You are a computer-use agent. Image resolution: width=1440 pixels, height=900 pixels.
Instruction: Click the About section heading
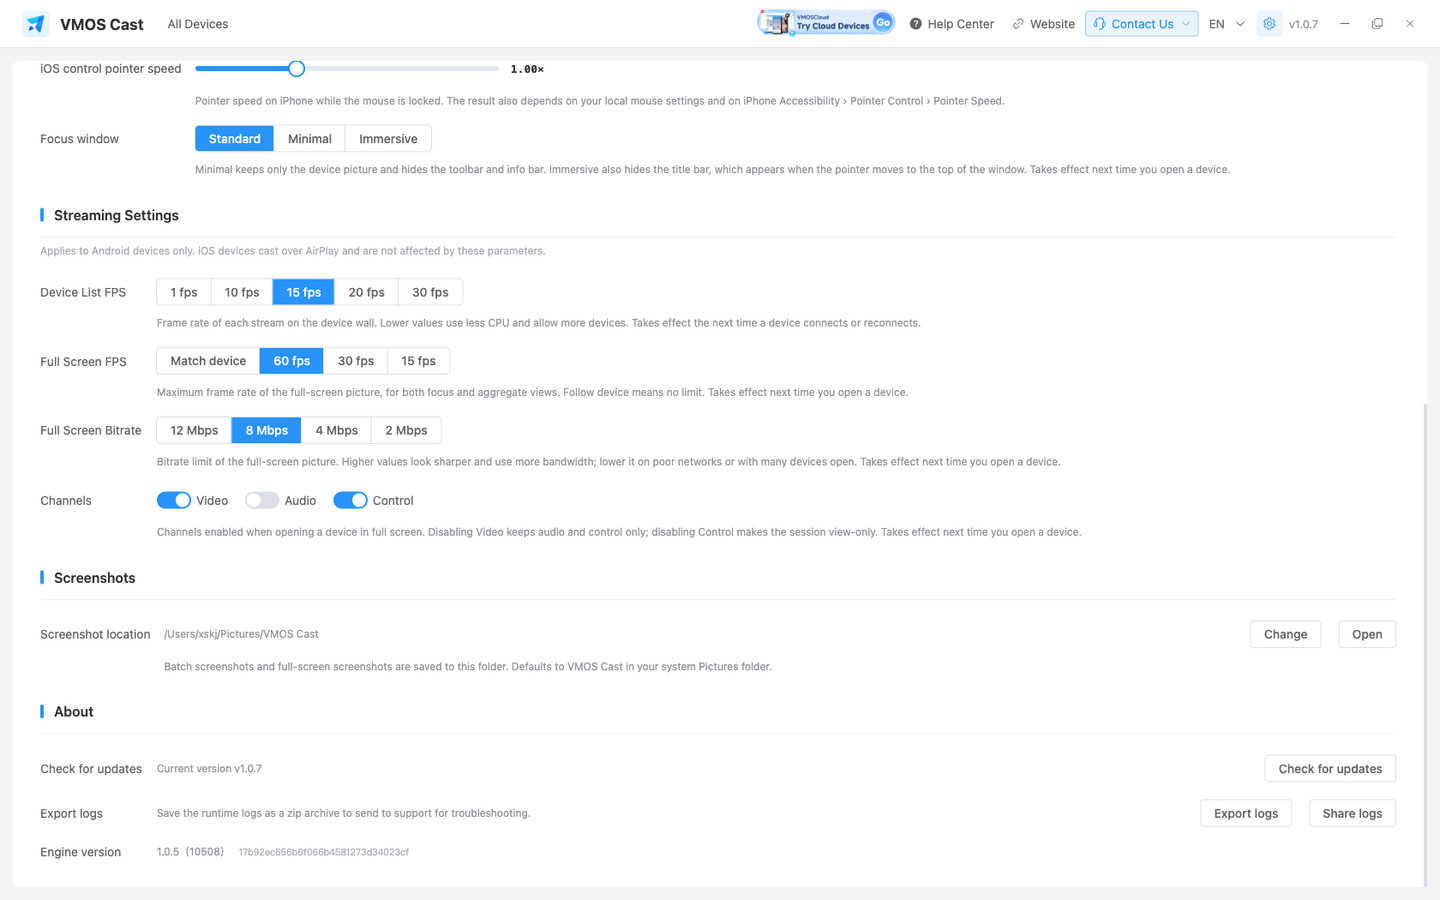pos(73,712)
